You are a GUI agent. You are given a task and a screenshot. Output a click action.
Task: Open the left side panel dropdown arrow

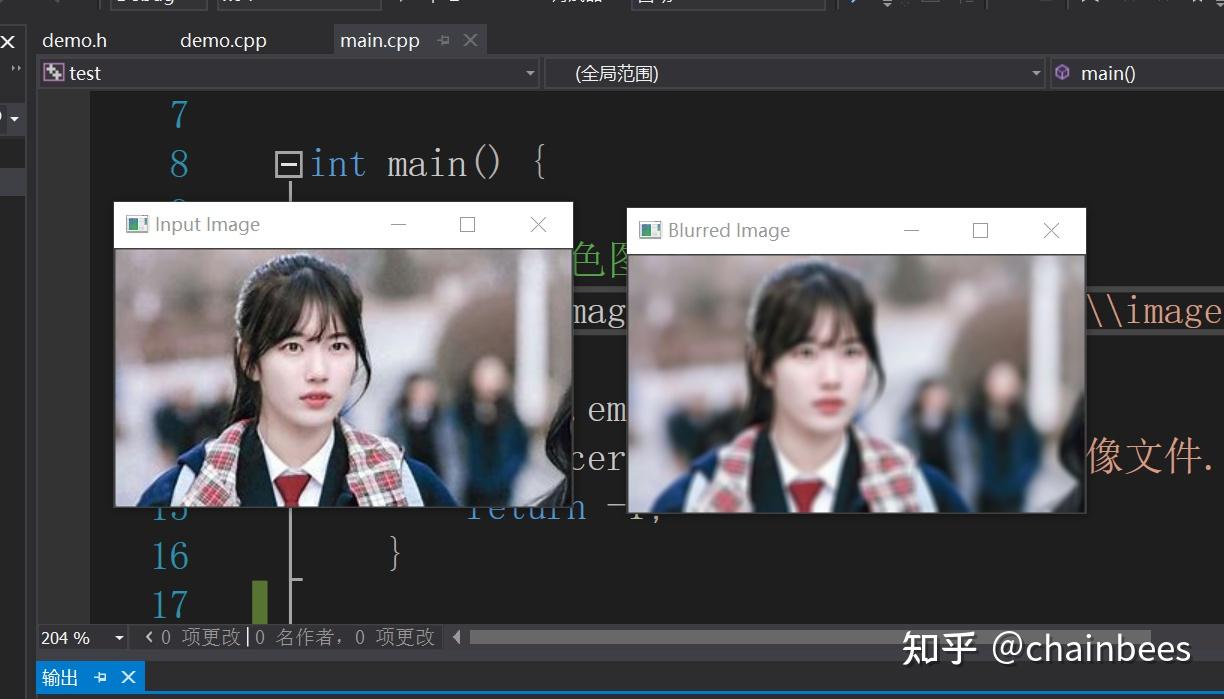coord(15,118)
